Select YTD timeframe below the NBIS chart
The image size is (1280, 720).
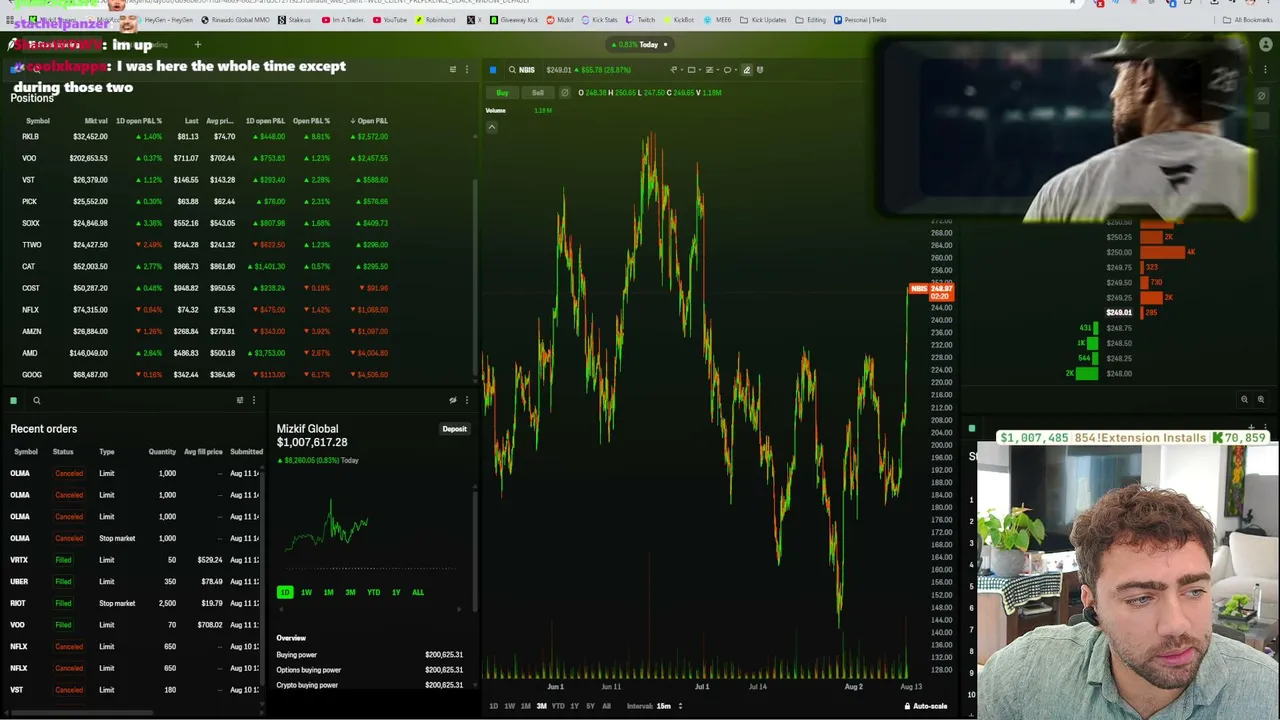[x=558, y=706]
